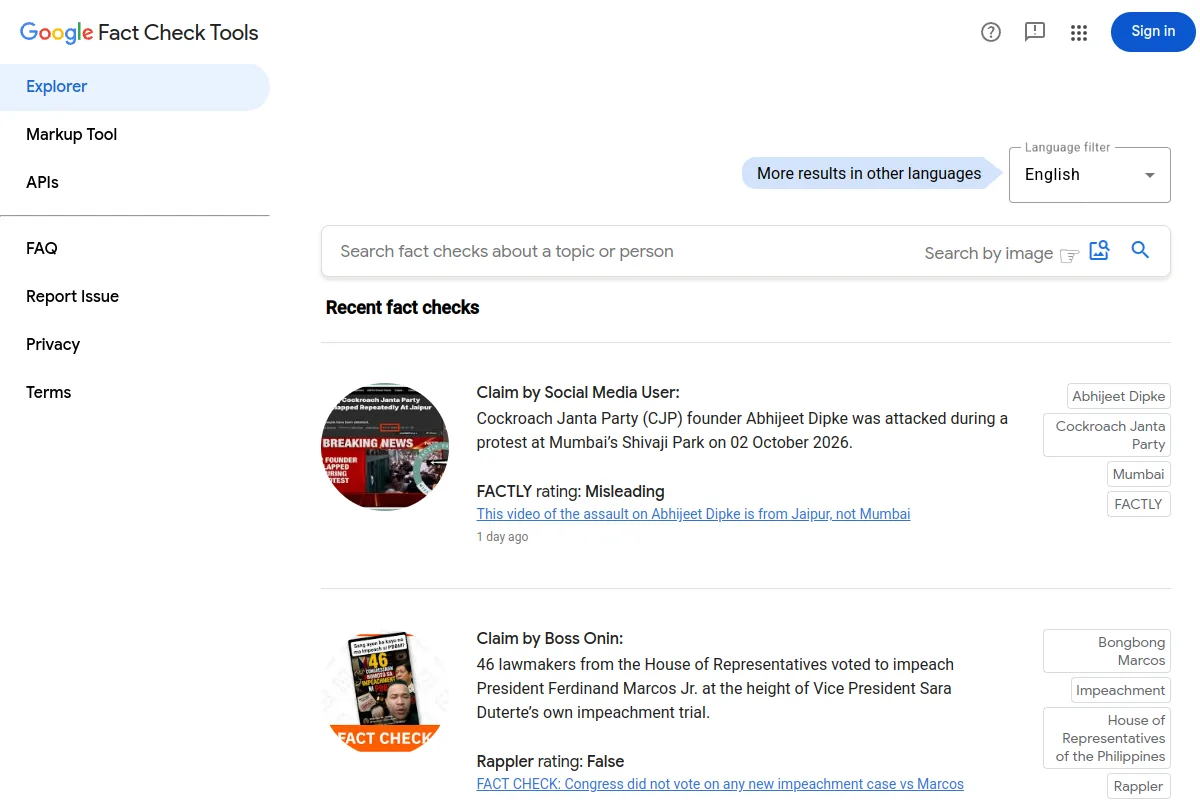Click the Fact Check thumbnail of the Boss Onin claim
The height and width of the screenshot is (800, 1200).
[x=385, y=692]
